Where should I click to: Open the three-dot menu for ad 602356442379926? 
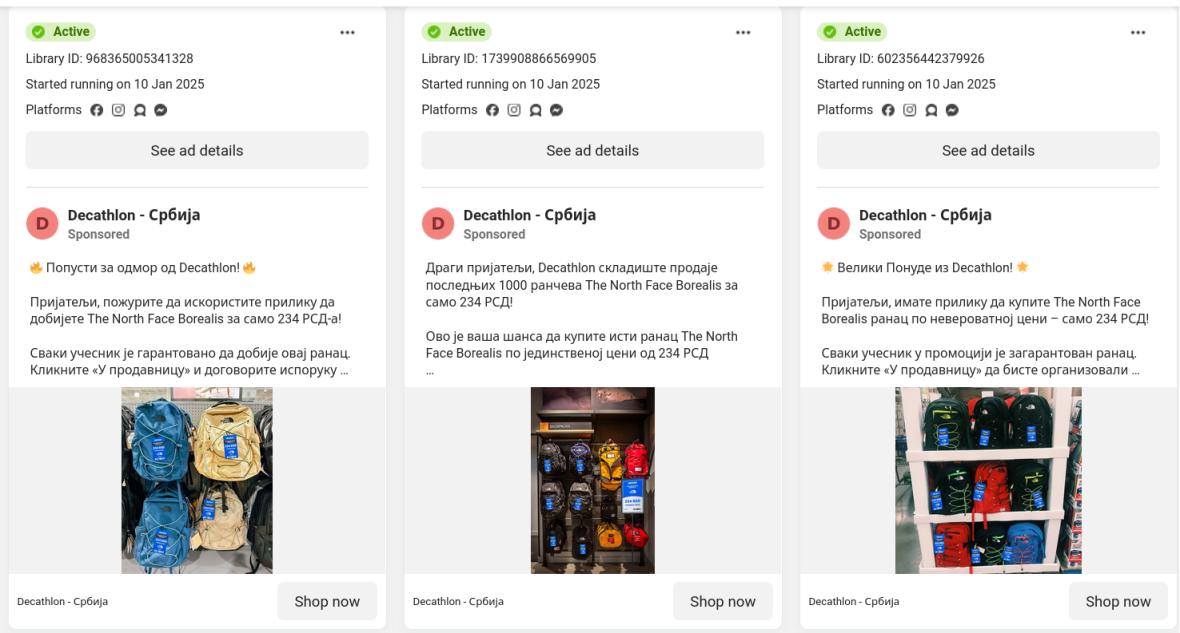1138,32
